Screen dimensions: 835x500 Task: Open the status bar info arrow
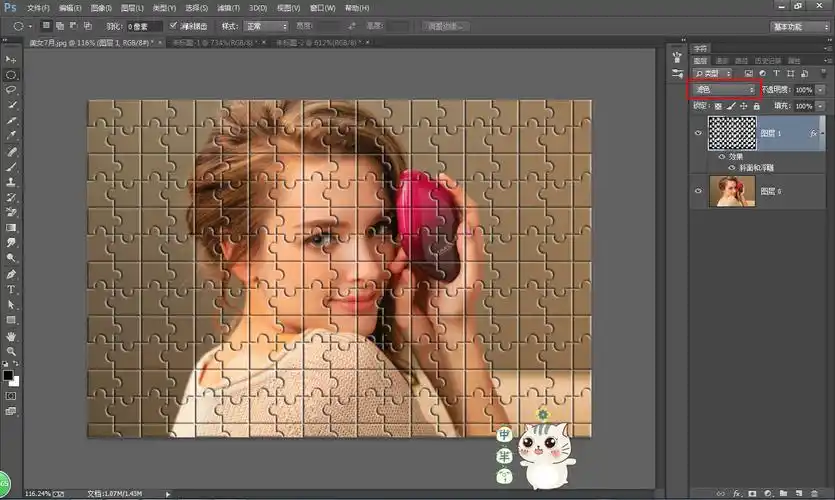click(x=168, y=494)
